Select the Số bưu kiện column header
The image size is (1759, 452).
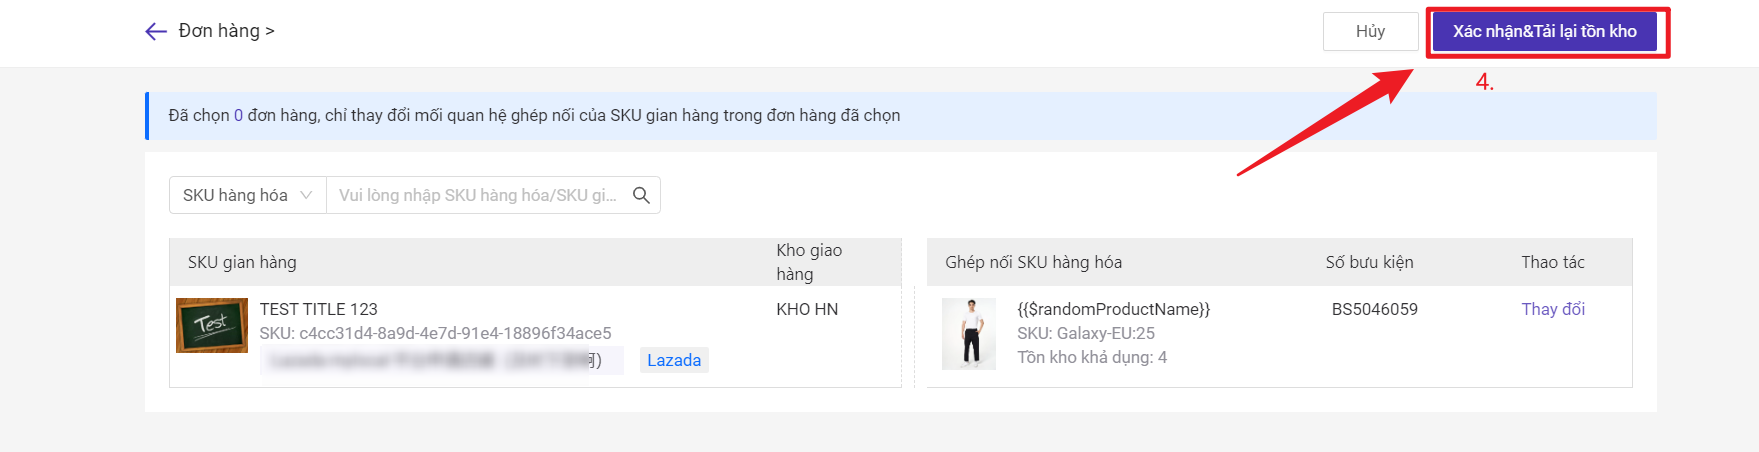click(x=1370, y=262)
